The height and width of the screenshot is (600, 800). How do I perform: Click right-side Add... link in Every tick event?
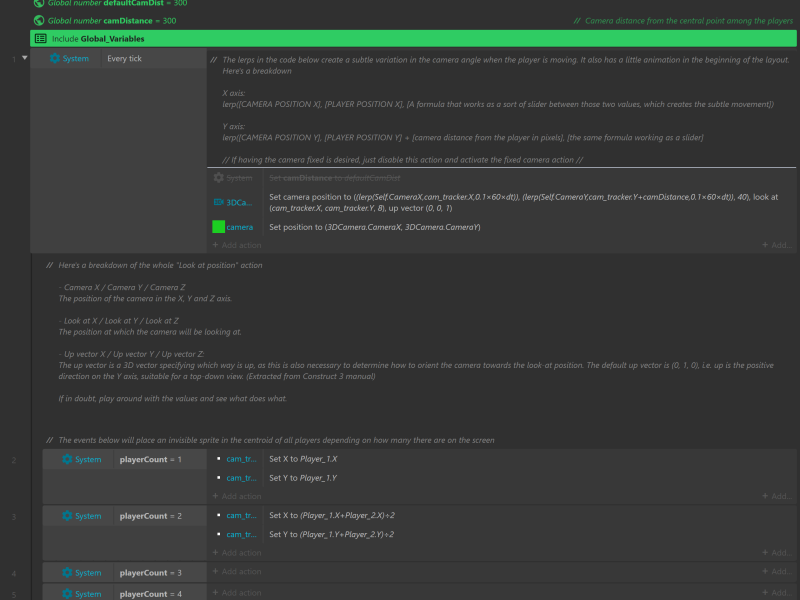[777, 245]
